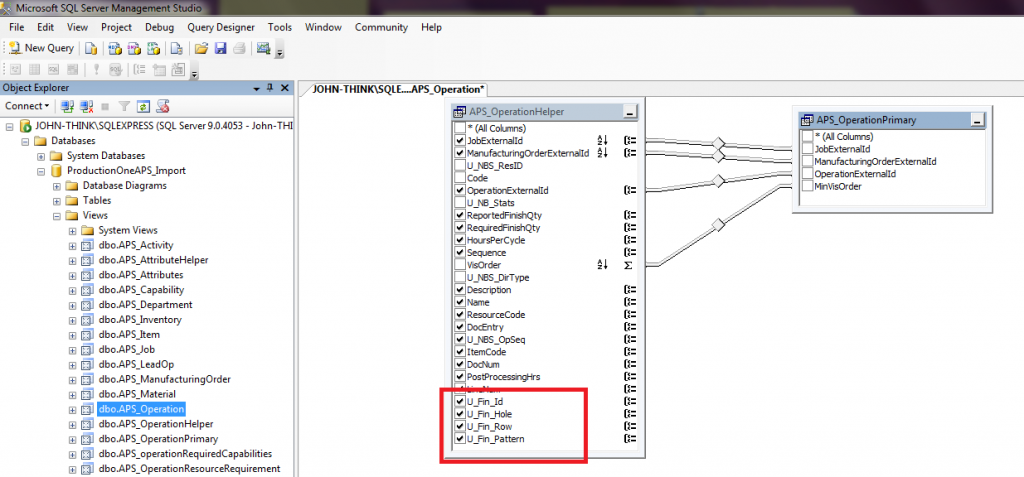Click the Disconnect icon in Object Explorer toolbar
The width and height of the screenshot is (1024, 477).
85,106
